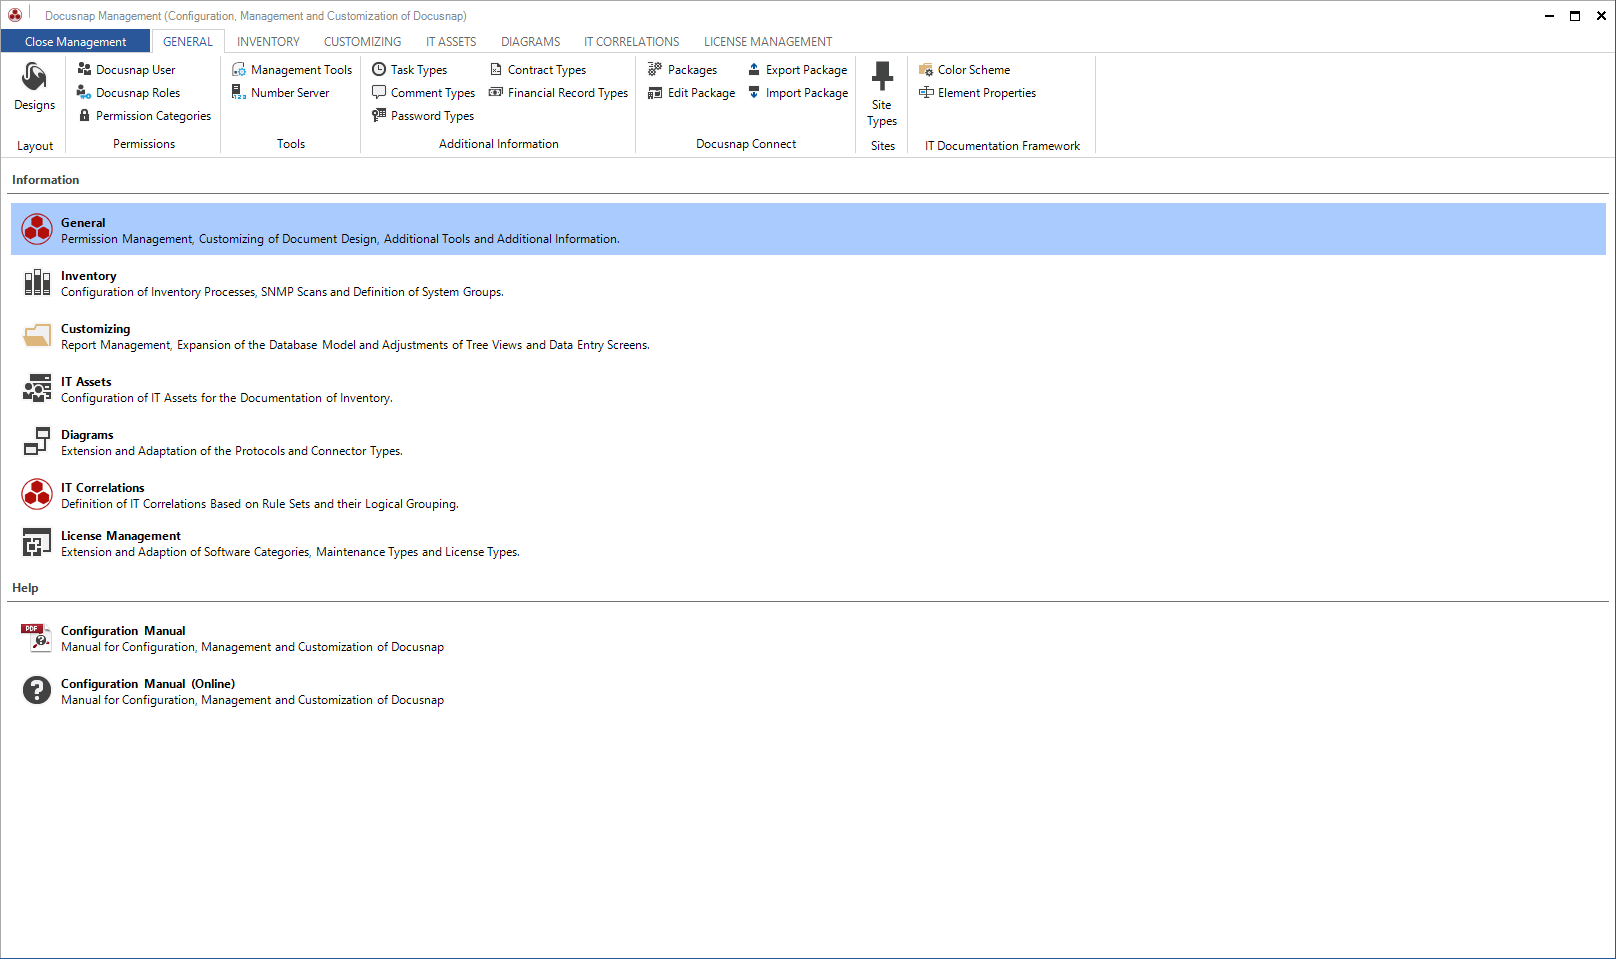Click Close Management button
The width and height of the screenshot is (1616, 959).
click(x=75, y=42)
